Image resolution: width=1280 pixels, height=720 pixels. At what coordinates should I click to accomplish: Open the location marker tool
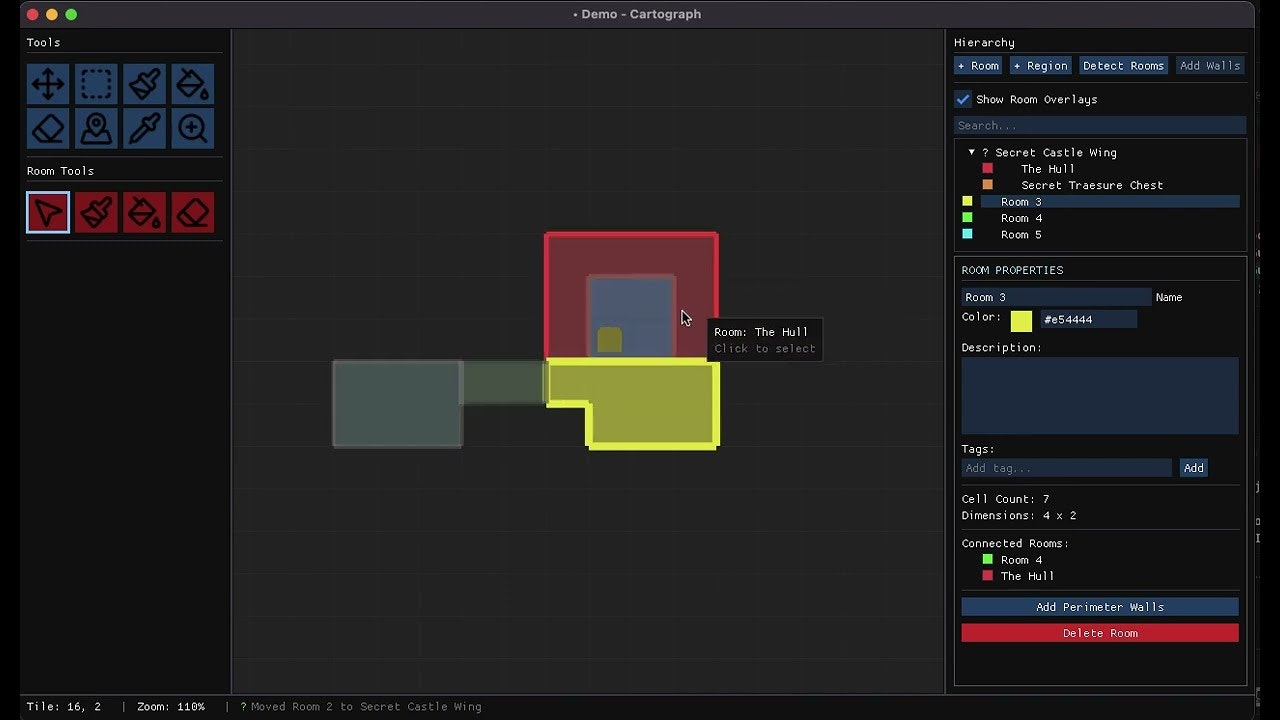click(96, 128)
